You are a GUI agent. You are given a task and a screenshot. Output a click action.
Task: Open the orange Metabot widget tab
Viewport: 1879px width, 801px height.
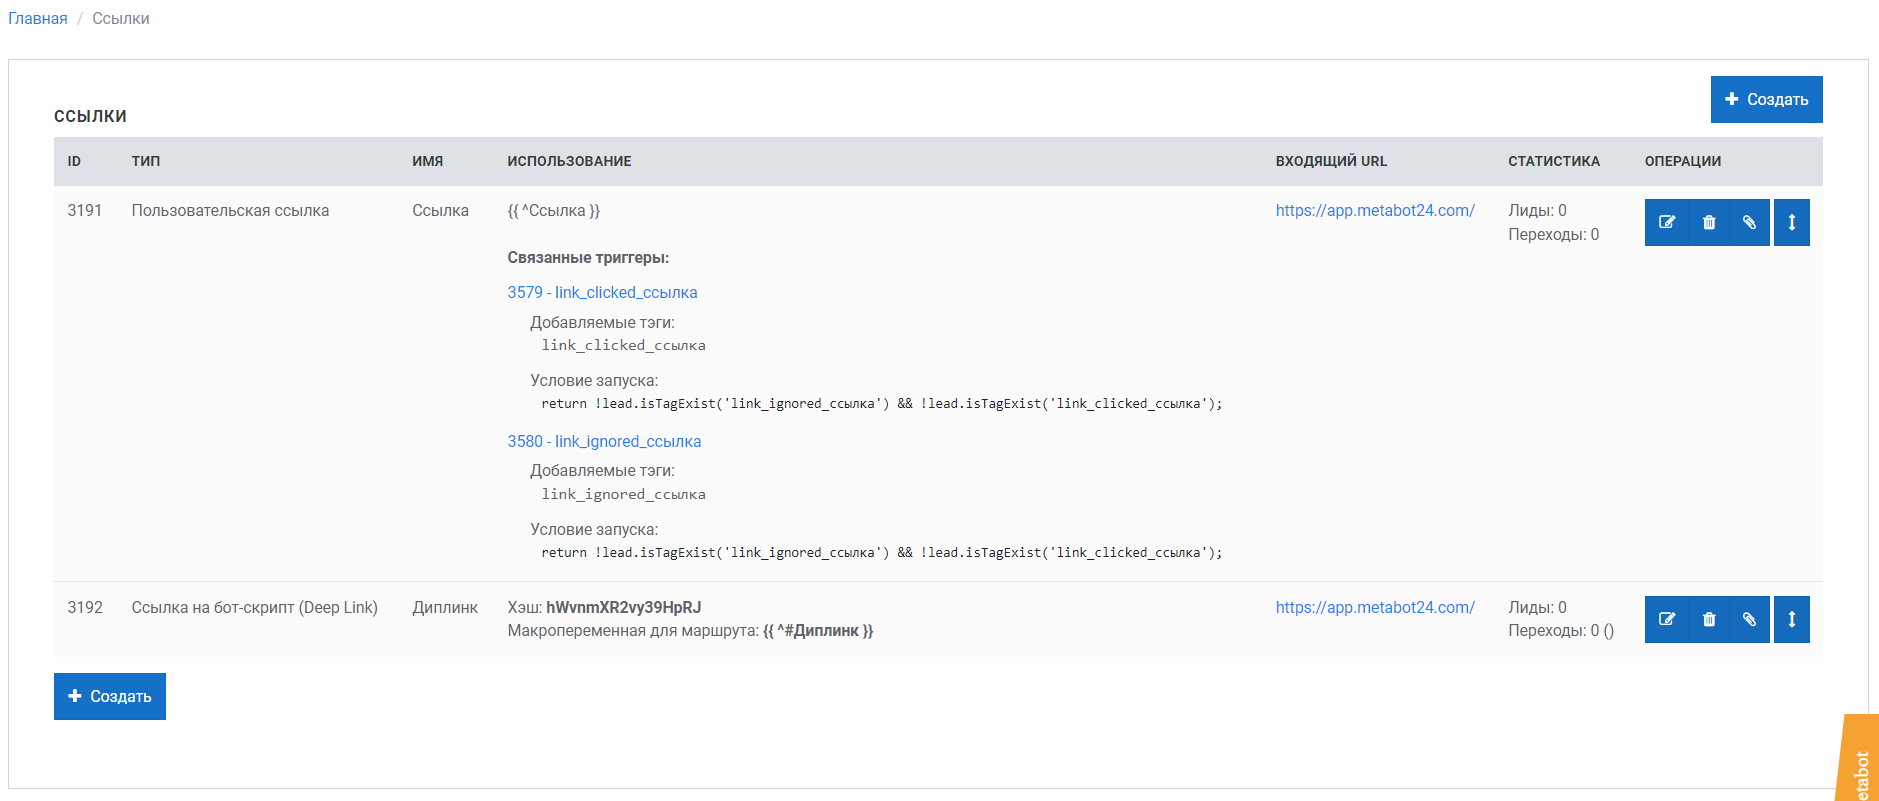point(1859,760)
